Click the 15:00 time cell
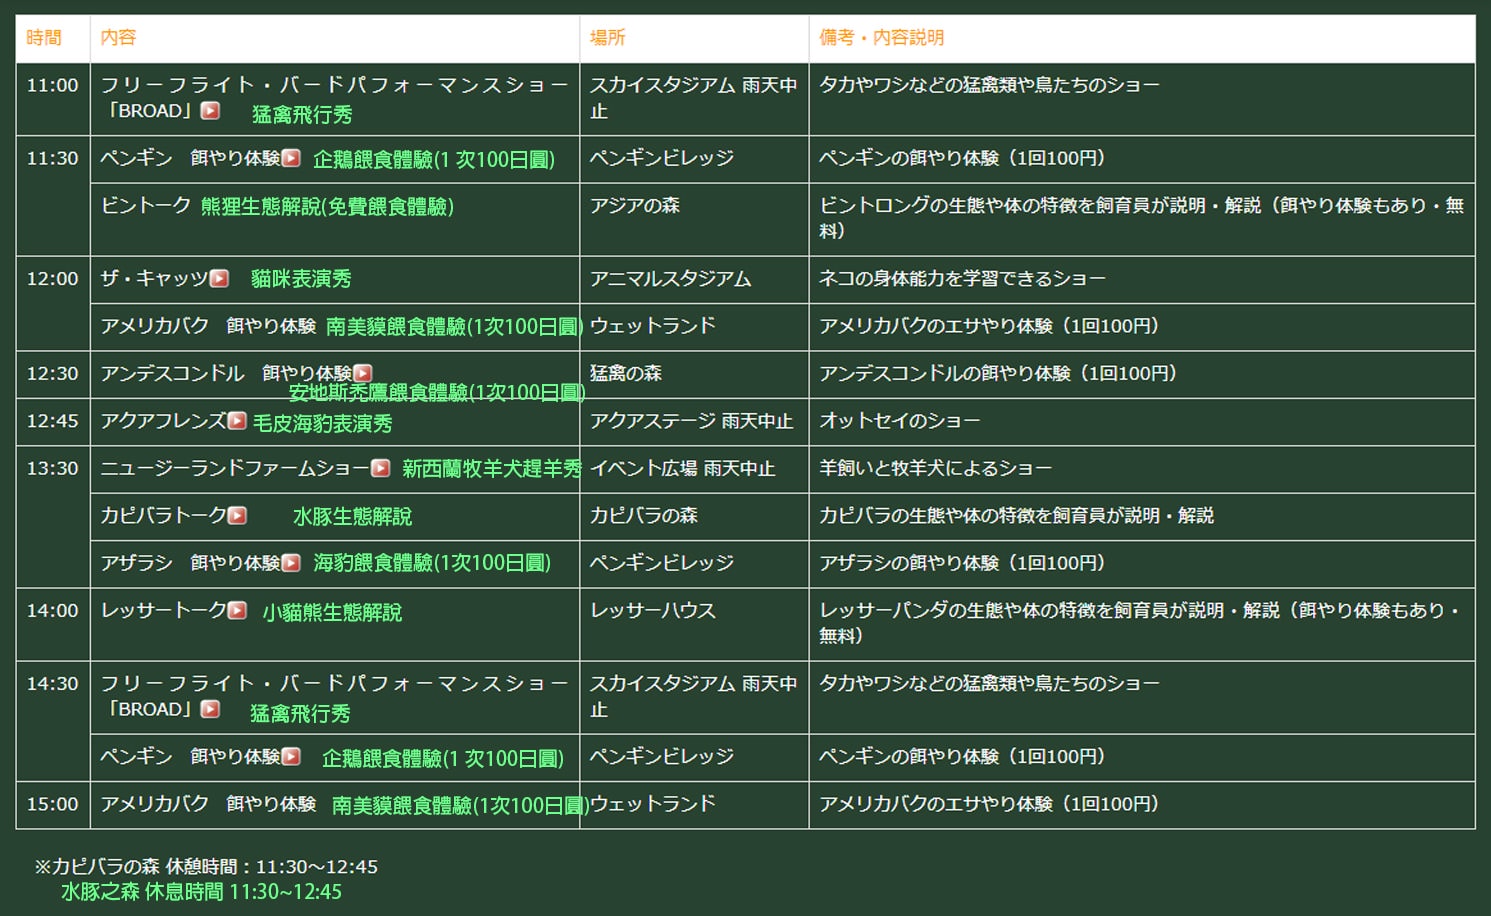The width and height of the screenshot is (1491, 916). (52, 804)
